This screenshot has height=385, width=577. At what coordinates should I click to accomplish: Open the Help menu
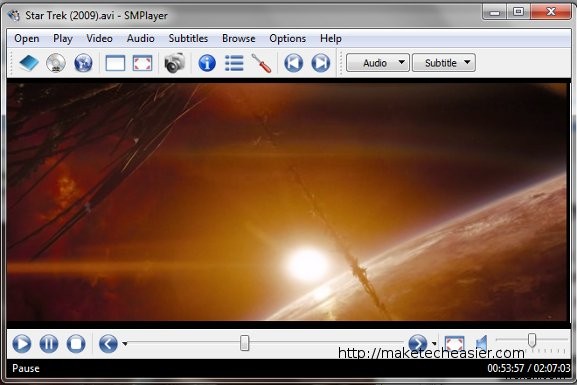(330, 38)
